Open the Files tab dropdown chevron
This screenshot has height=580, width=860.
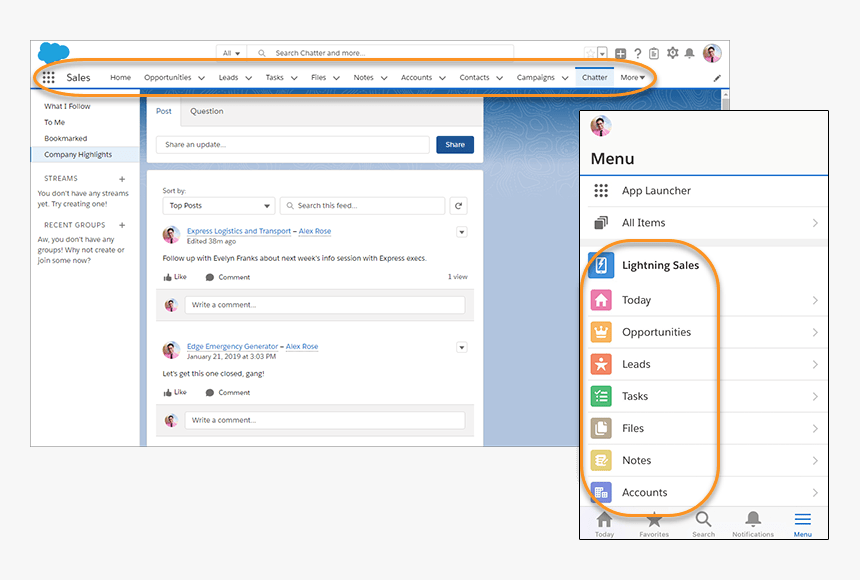336,78
